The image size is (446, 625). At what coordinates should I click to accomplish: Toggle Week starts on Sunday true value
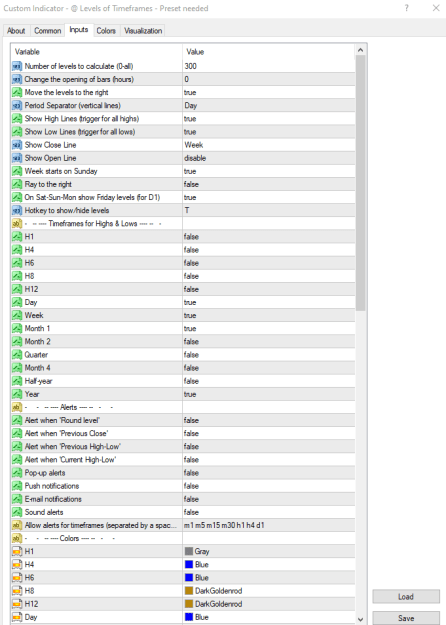click(269, 171)
